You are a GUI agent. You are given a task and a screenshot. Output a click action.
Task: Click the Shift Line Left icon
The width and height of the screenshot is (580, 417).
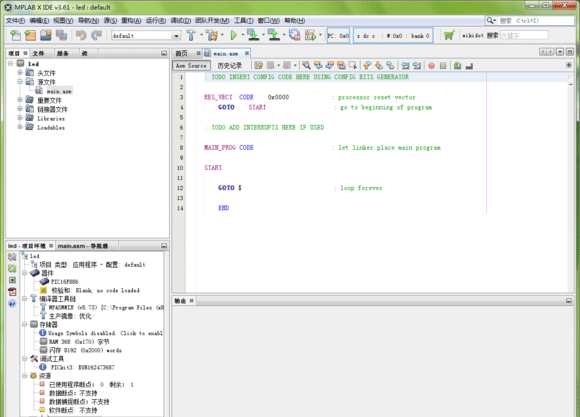[405, 65]
